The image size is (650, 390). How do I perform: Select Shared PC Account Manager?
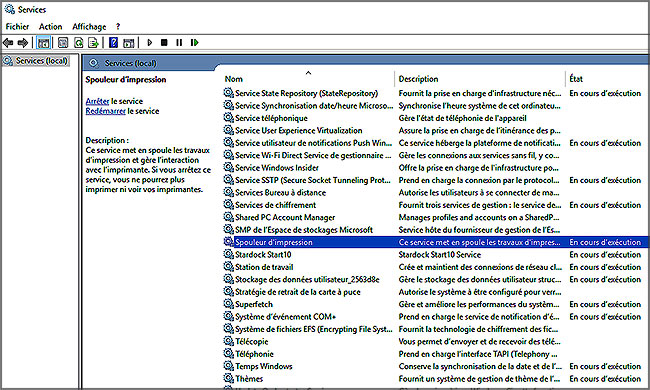pyautogui.click(x=285, y=218)
